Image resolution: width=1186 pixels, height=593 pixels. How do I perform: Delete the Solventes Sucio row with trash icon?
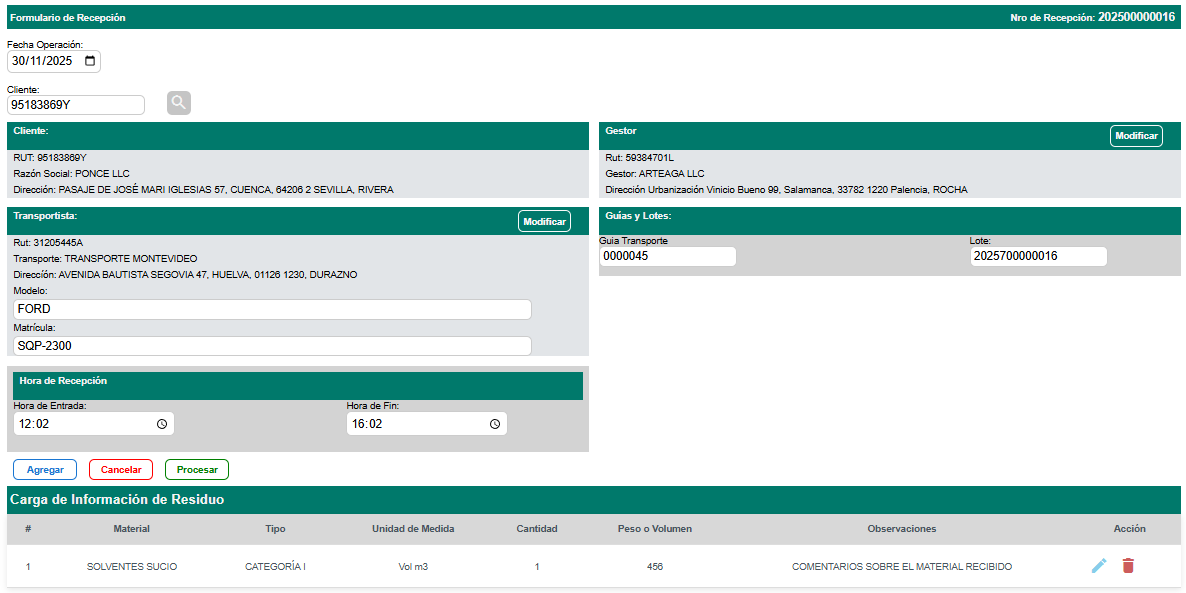1128,566
